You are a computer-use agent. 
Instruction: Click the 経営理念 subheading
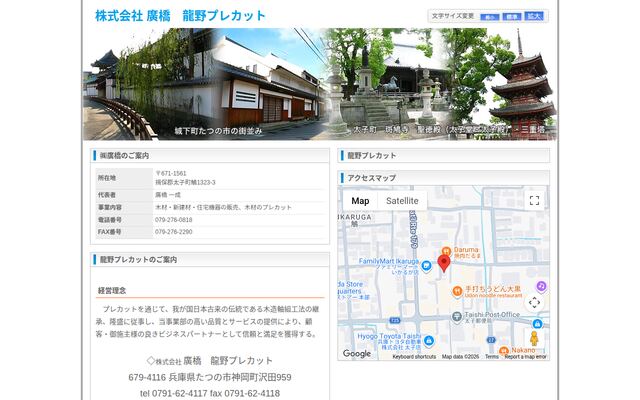tap(112, 291)
